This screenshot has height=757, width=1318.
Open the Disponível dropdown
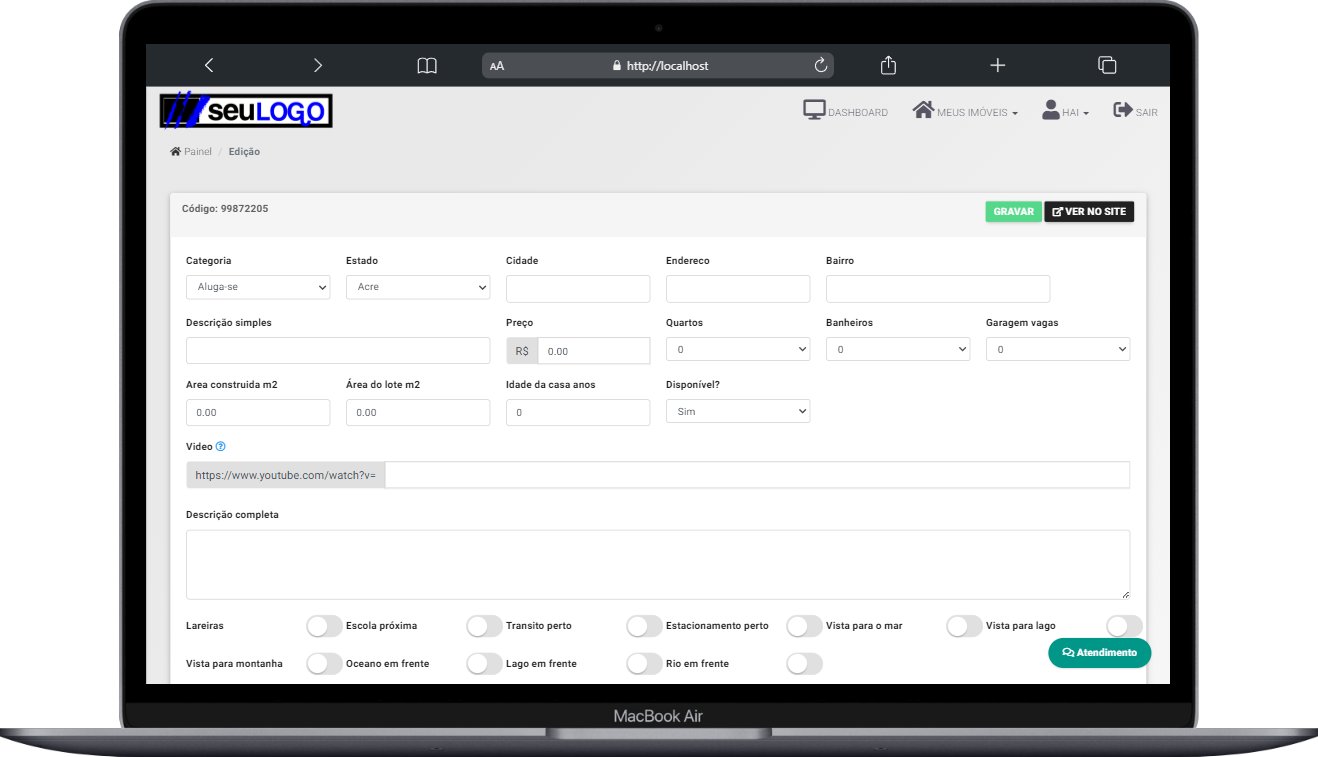(x=738, y=412)
